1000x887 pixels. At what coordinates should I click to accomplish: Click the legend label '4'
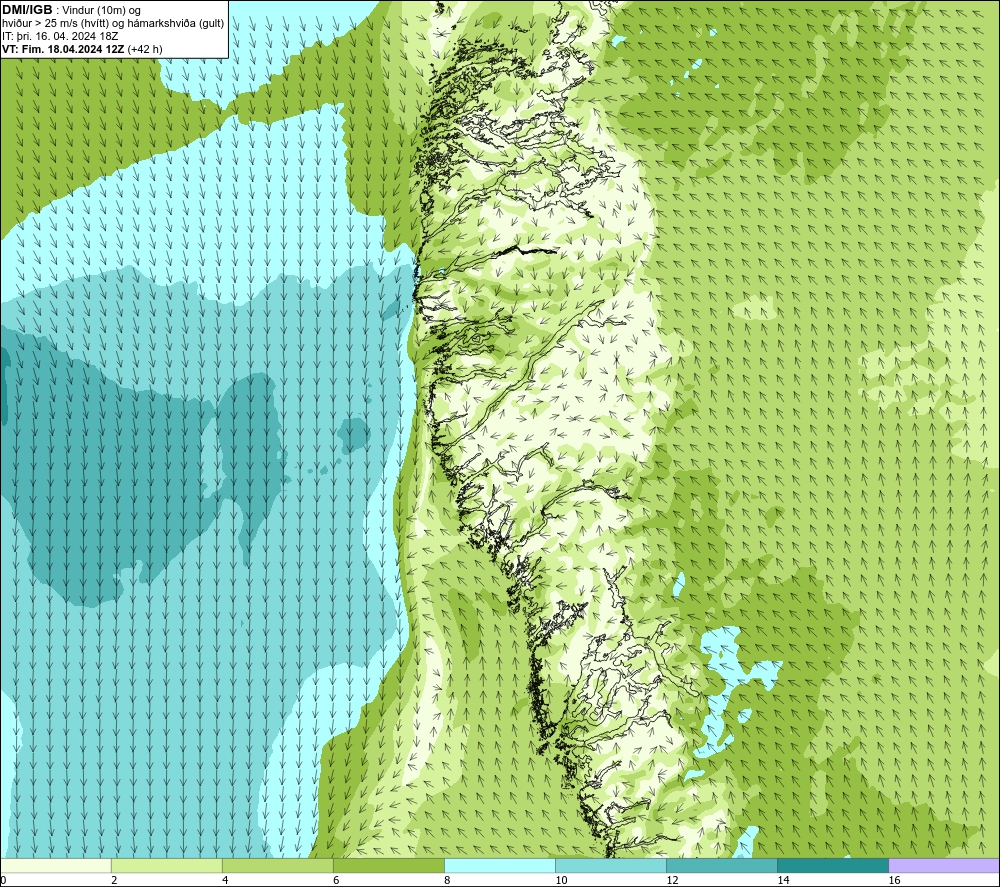(x=225, y=881)
